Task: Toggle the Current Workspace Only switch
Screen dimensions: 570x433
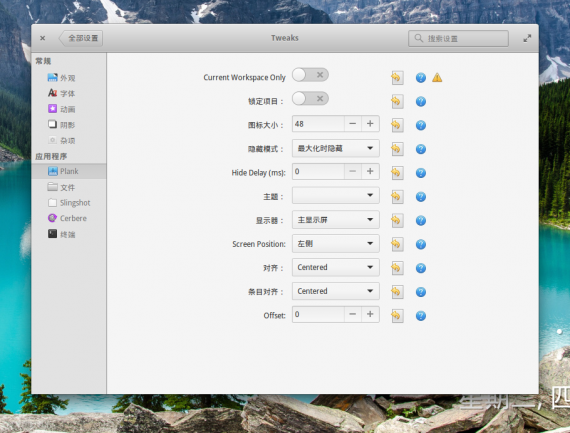Action: click(310, 75)
